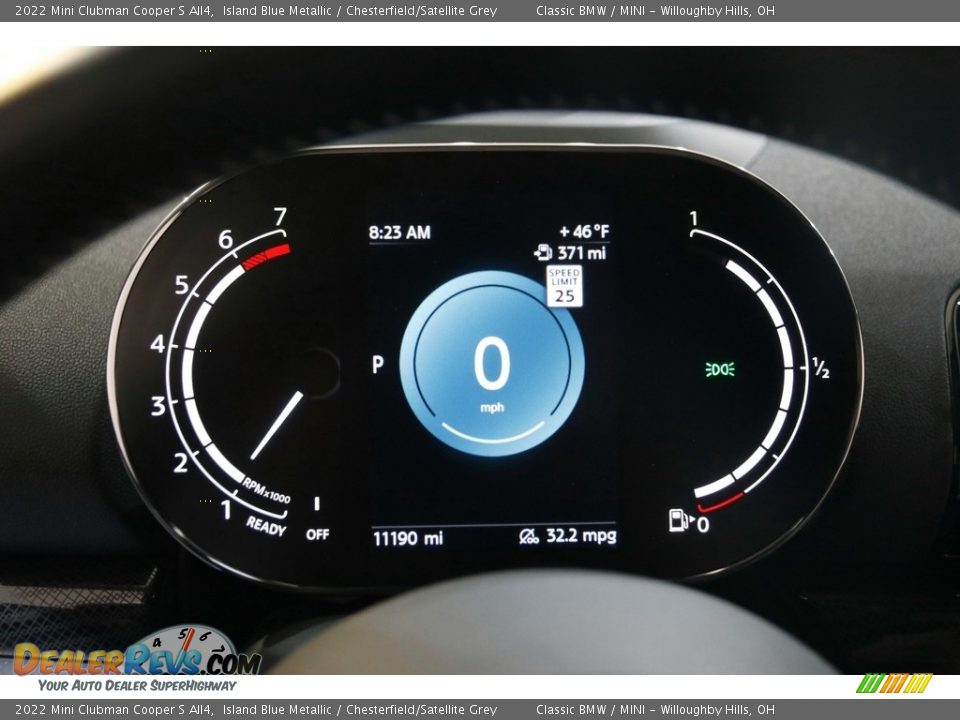The image size is (960, 720).
Task: Tap the 8:23 AM clock reading
Action: click(400, 233)
